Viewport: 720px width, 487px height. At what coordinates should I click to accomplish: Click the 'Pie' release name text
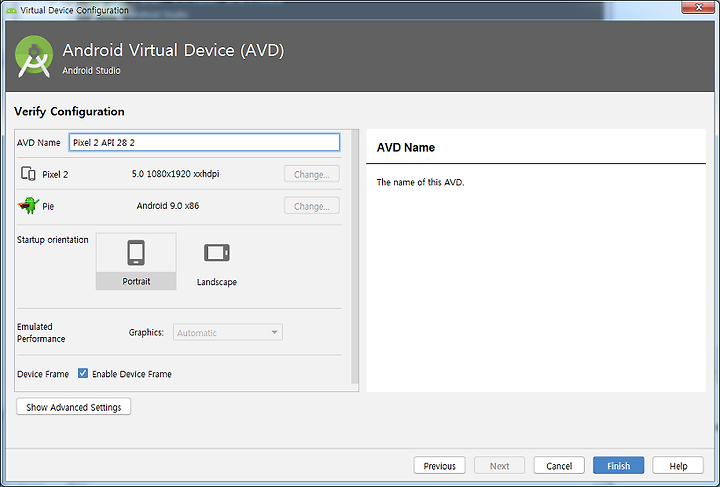coord(48,206)
